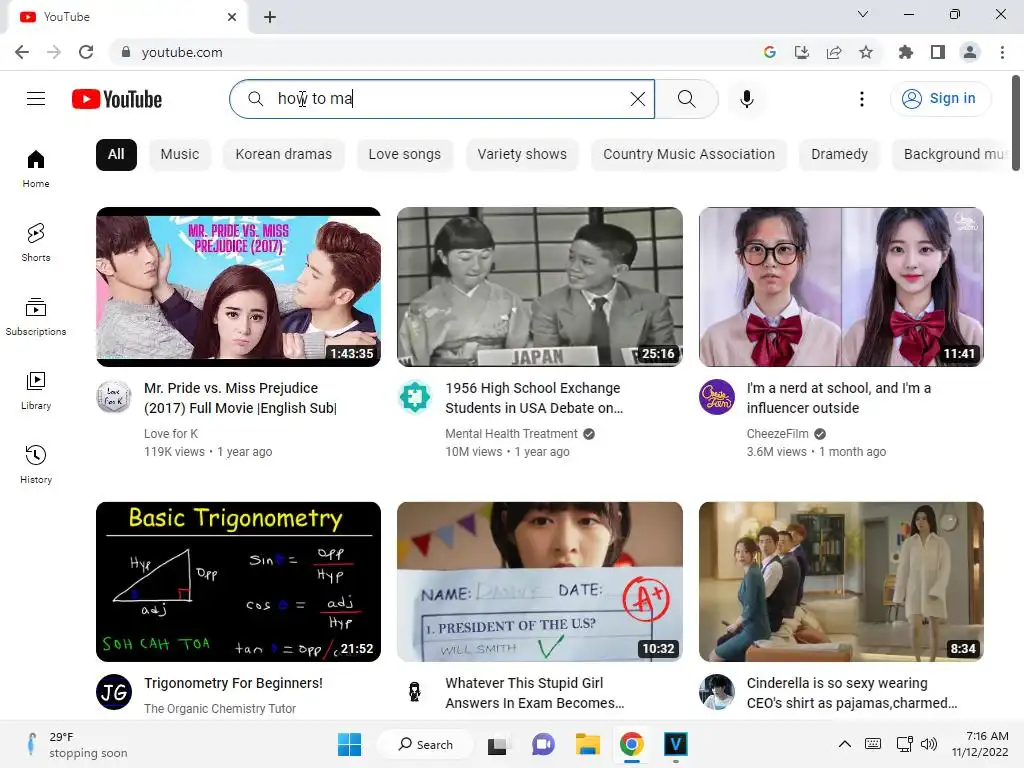
Task: Select the Love songs chip
Action: [x=404, y=155]
